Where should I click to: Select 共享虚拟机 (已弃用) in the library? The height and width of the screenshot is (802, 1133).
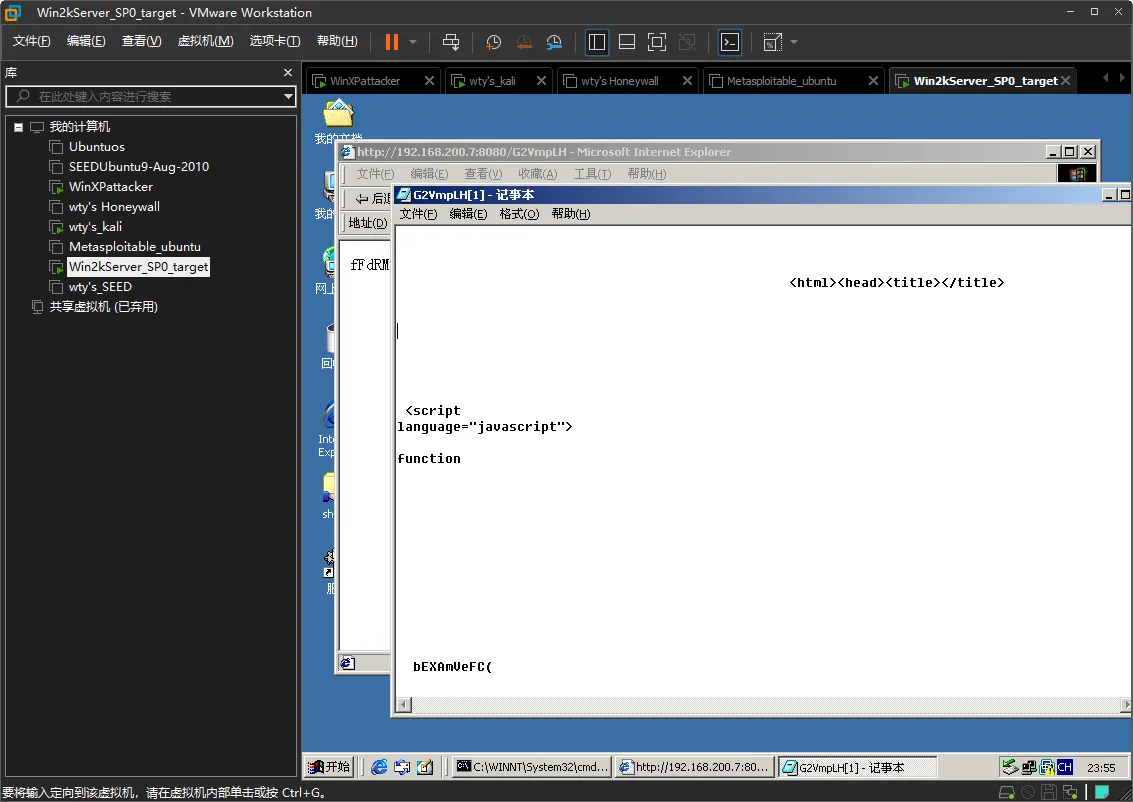103,307
